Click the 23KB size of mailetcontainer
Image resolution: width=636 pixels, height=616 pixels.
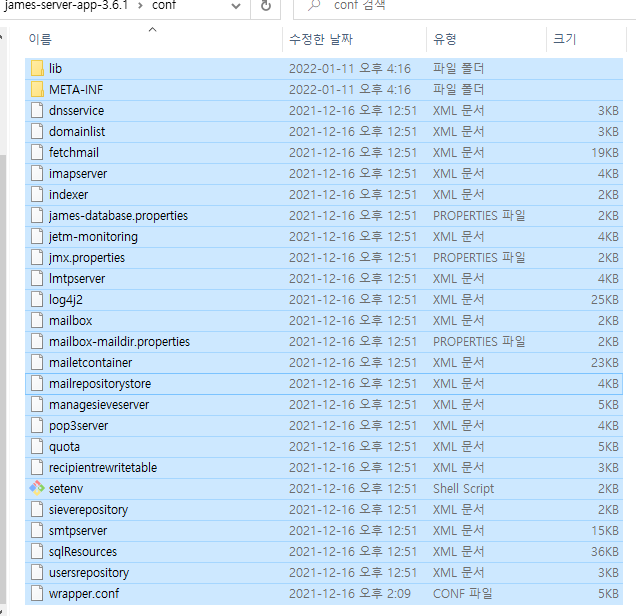coord(605,363)
